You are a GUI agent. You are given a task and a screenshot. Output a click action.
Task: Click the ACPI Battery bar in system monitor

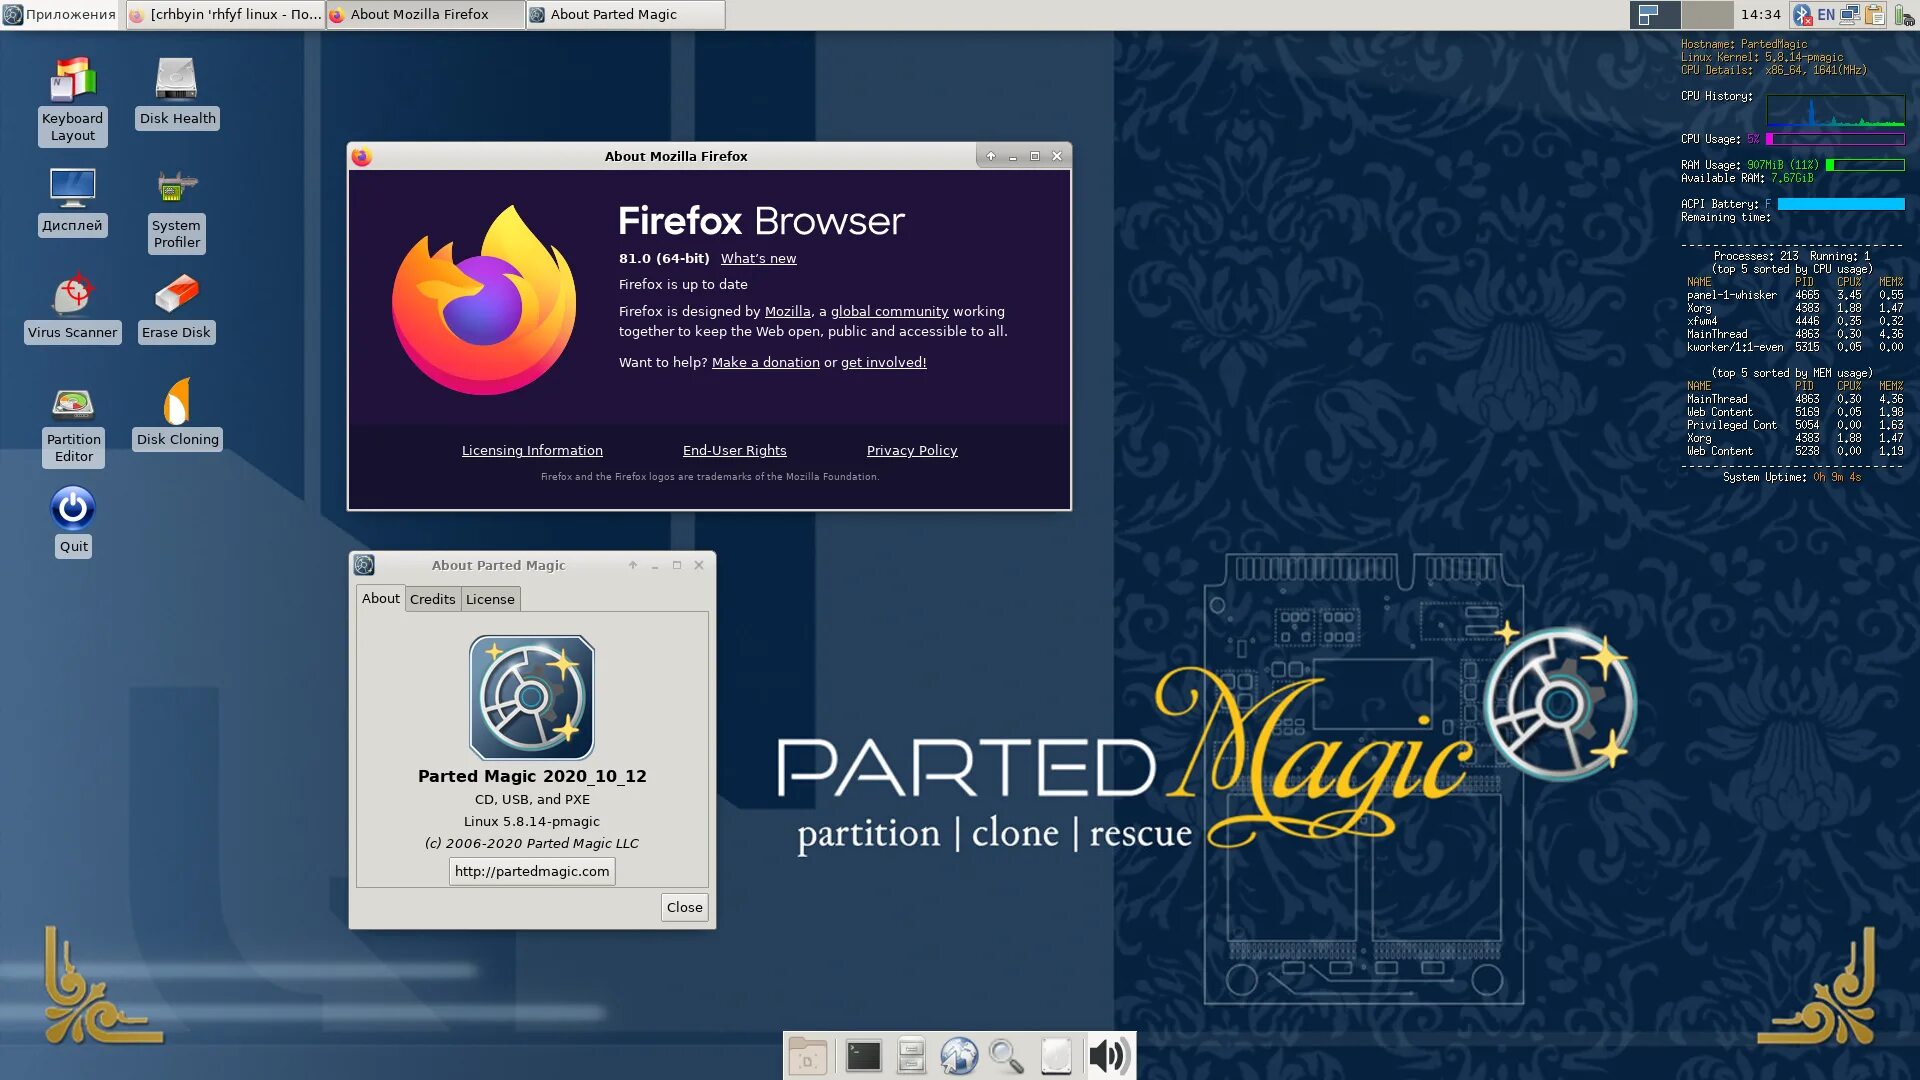click(1841, 204)
